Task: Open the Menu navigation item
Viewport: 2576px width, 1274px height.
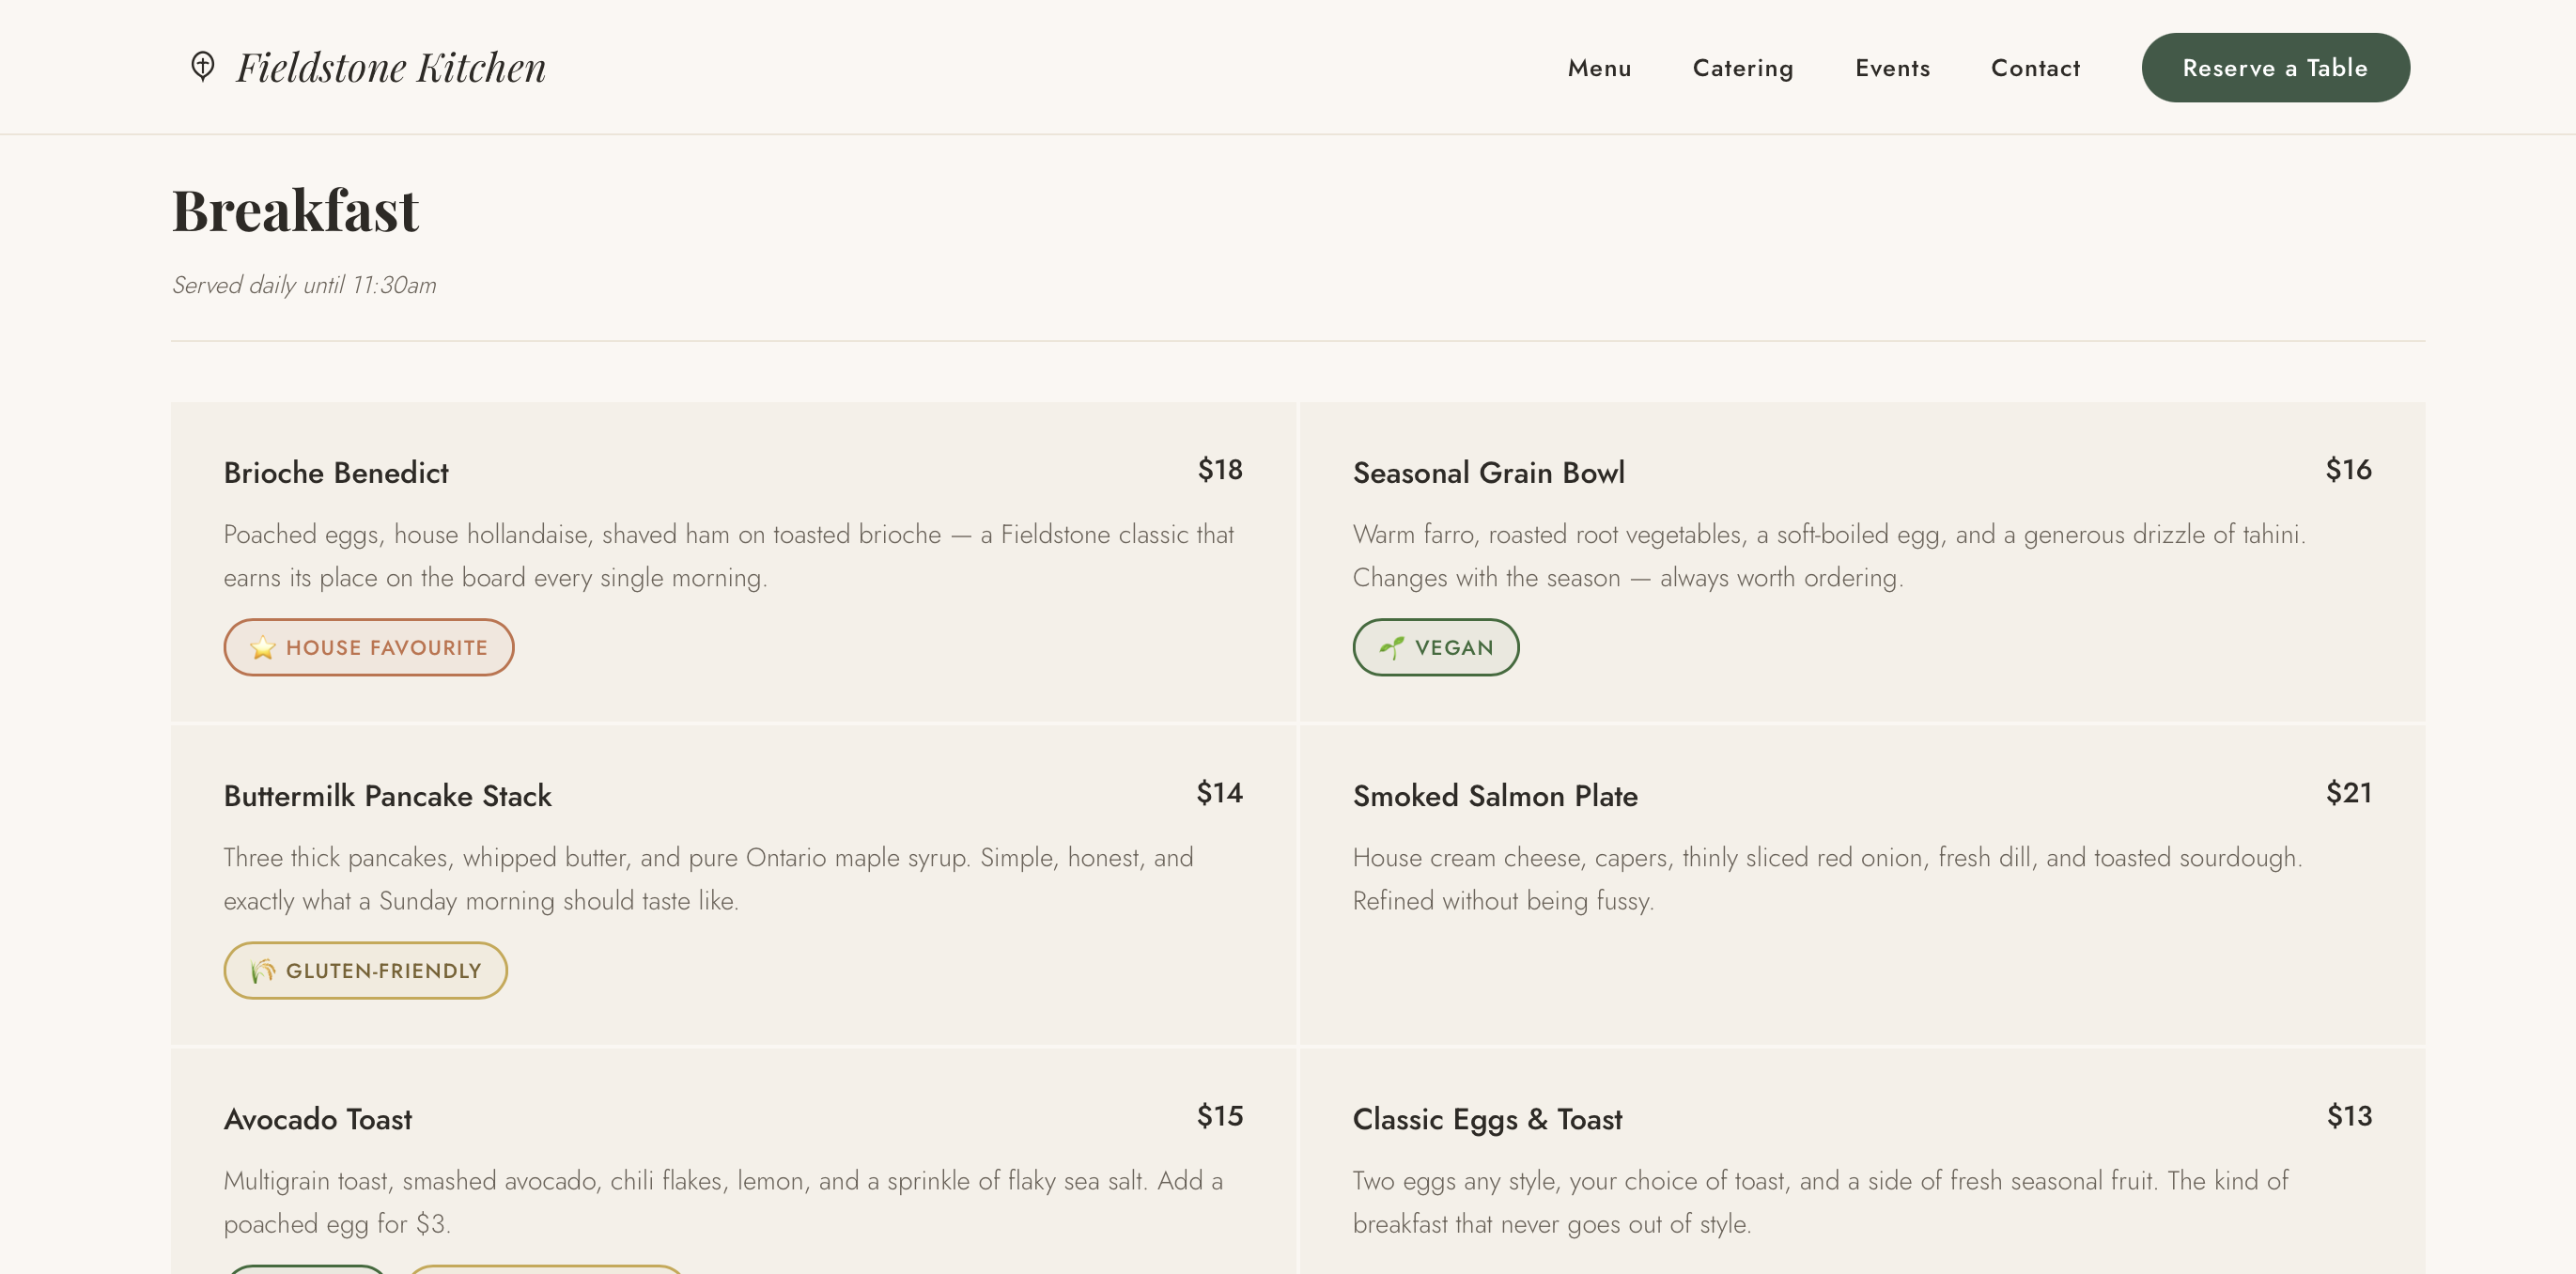Action: click(1599, 68)
